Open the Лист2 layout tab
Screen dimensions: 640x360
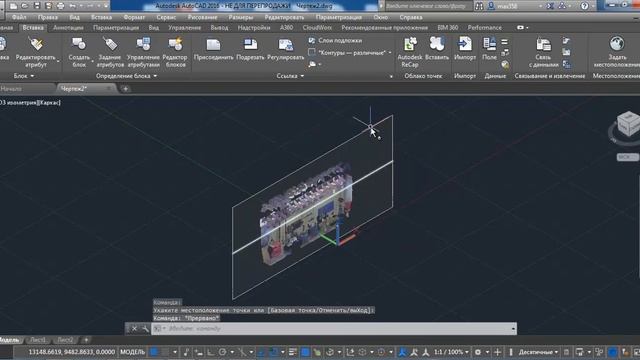(x=65, y=340)
